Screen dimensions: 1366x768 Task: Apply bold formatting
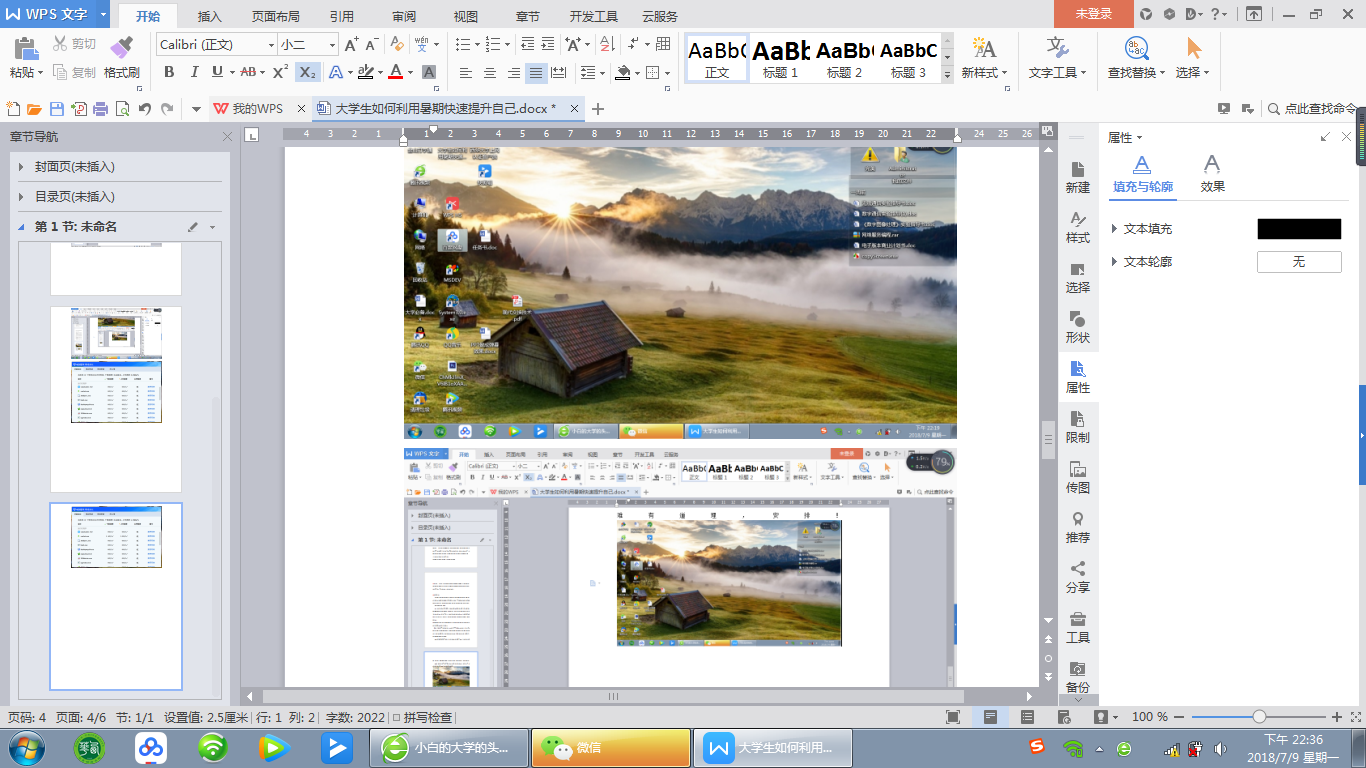(x=169, y=72)
